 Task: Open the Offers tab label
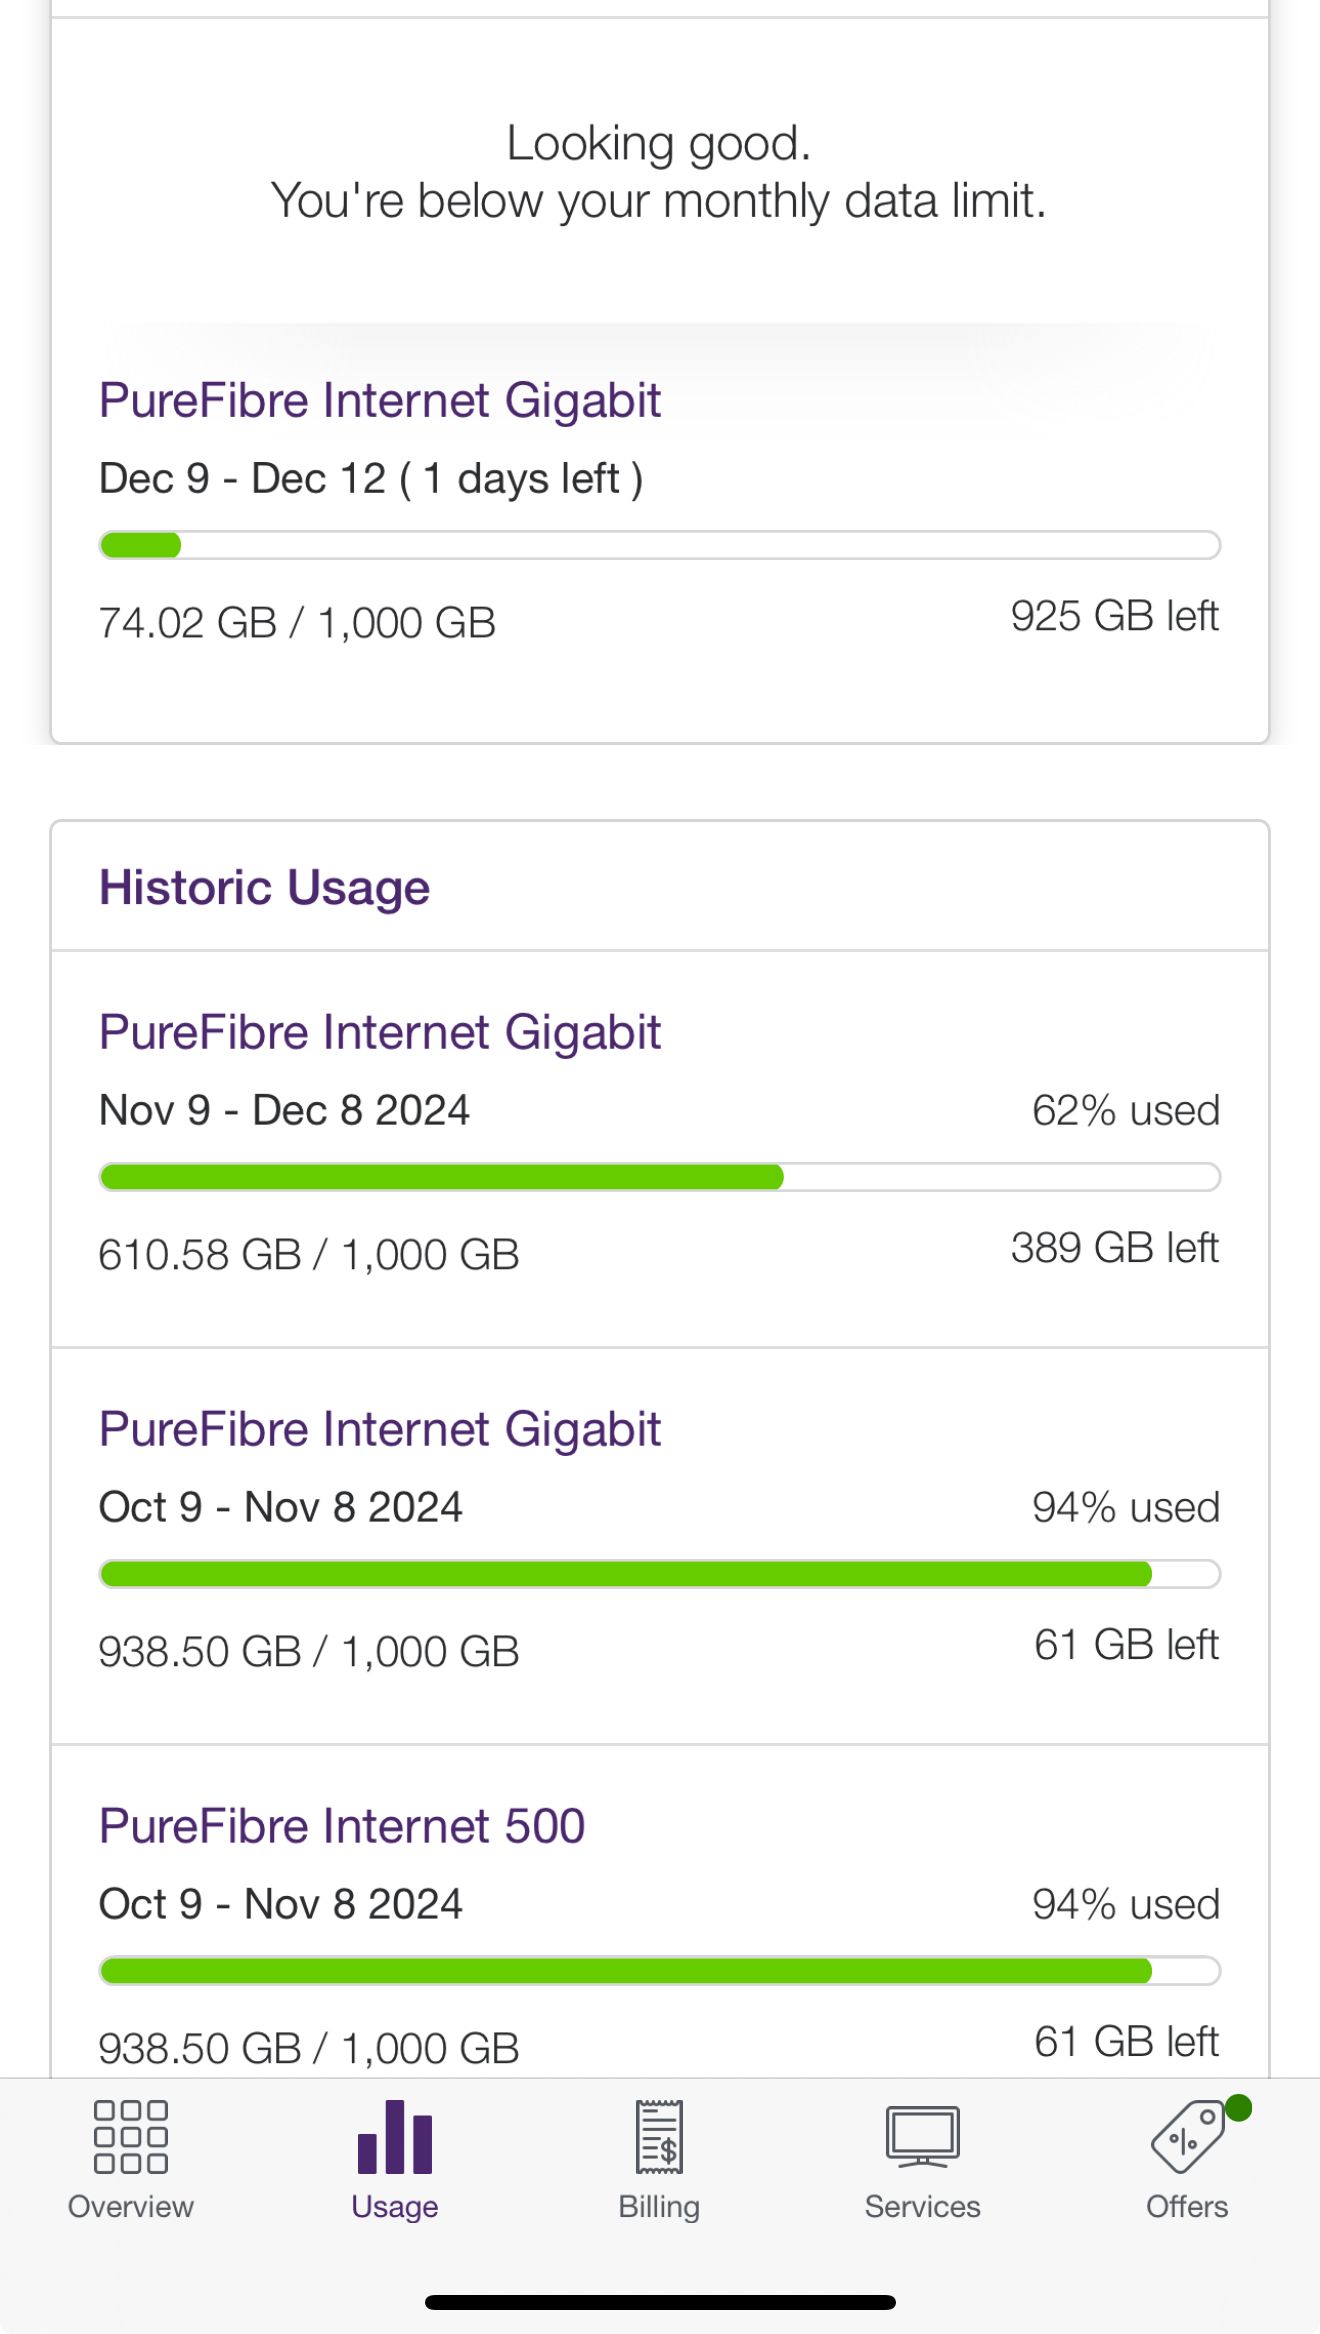coord(1186,2206)
